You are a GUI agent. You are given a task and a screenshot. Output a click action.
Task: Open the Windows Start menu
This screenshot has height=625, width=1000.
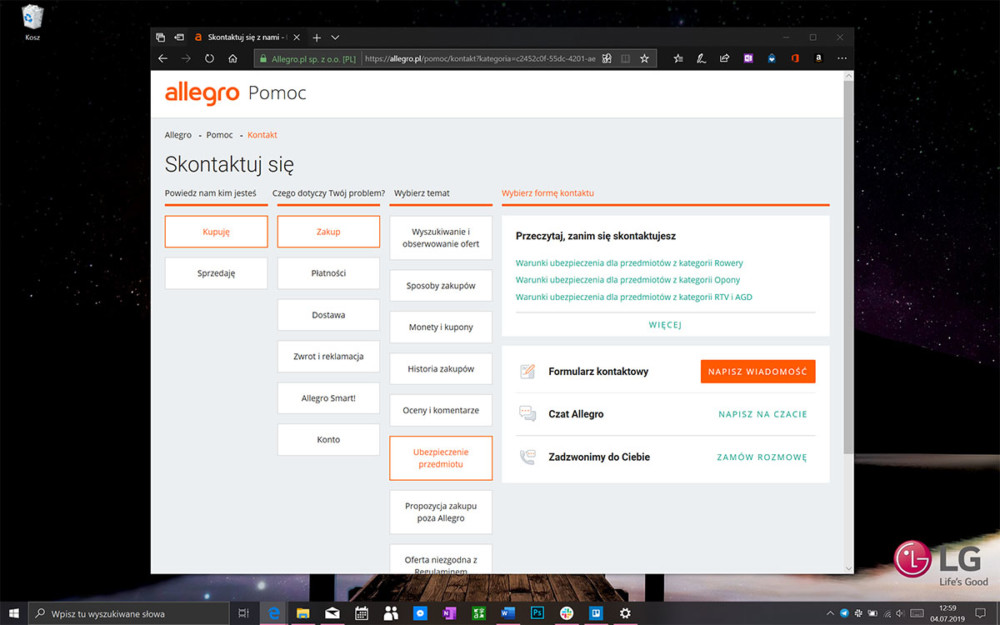pos(13,614)
